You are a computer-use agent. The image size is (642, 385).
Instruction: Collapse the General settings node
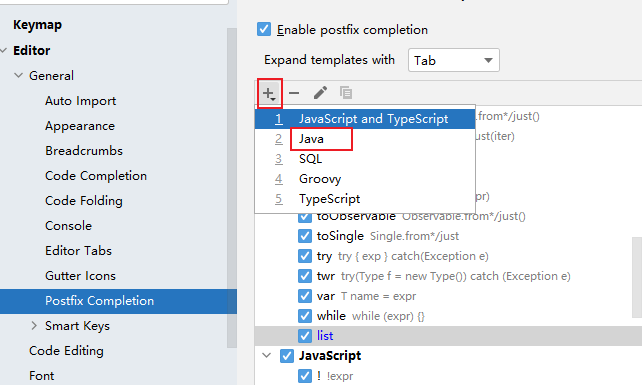pos(18,75)
